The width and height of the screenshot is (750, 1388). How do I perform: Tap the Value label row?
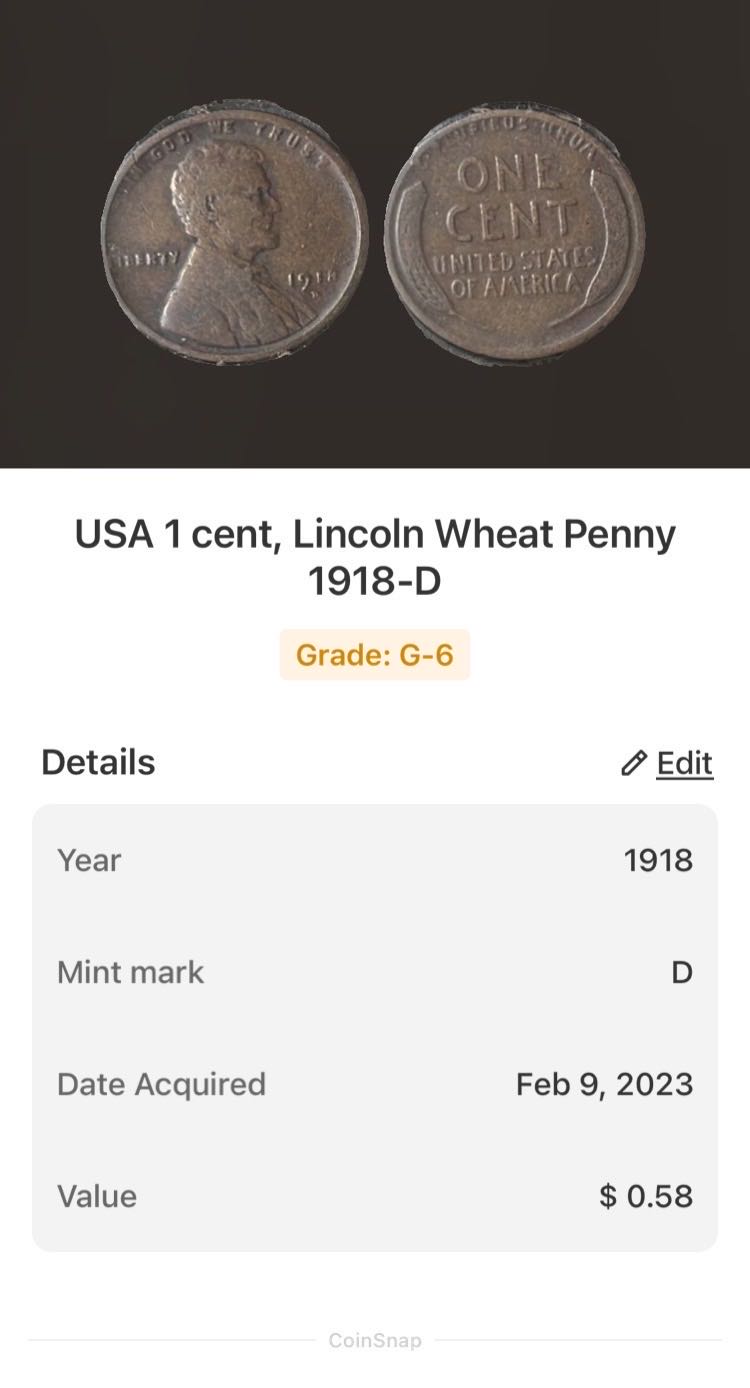(x=97, y=1196)
